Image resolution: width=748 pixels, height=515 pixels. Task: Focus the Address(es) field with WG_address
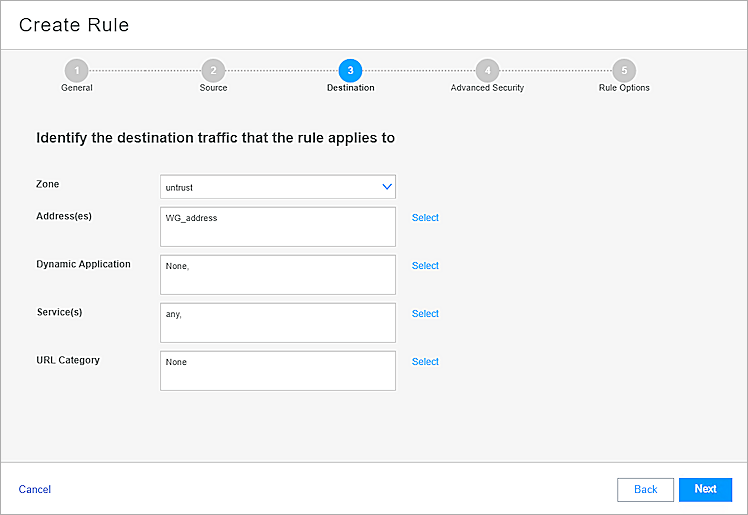pos(277,227)
